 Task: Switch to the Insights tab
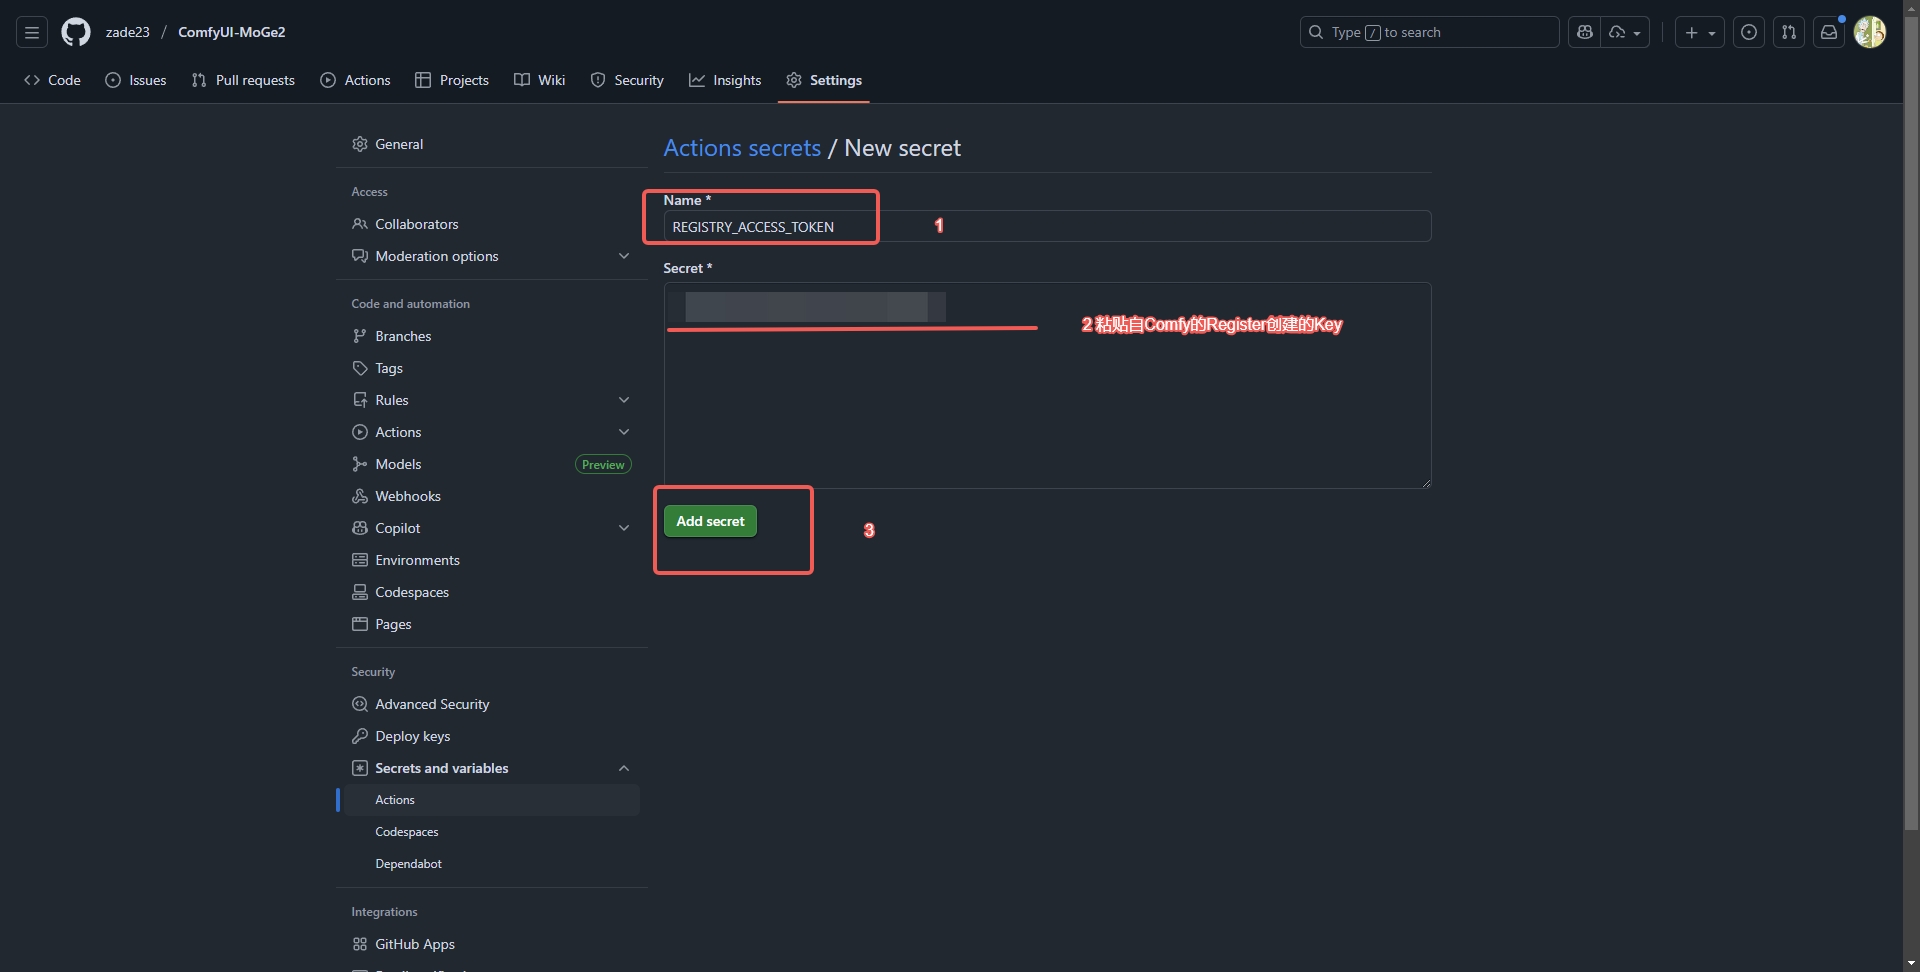click(x=725, y=80)
